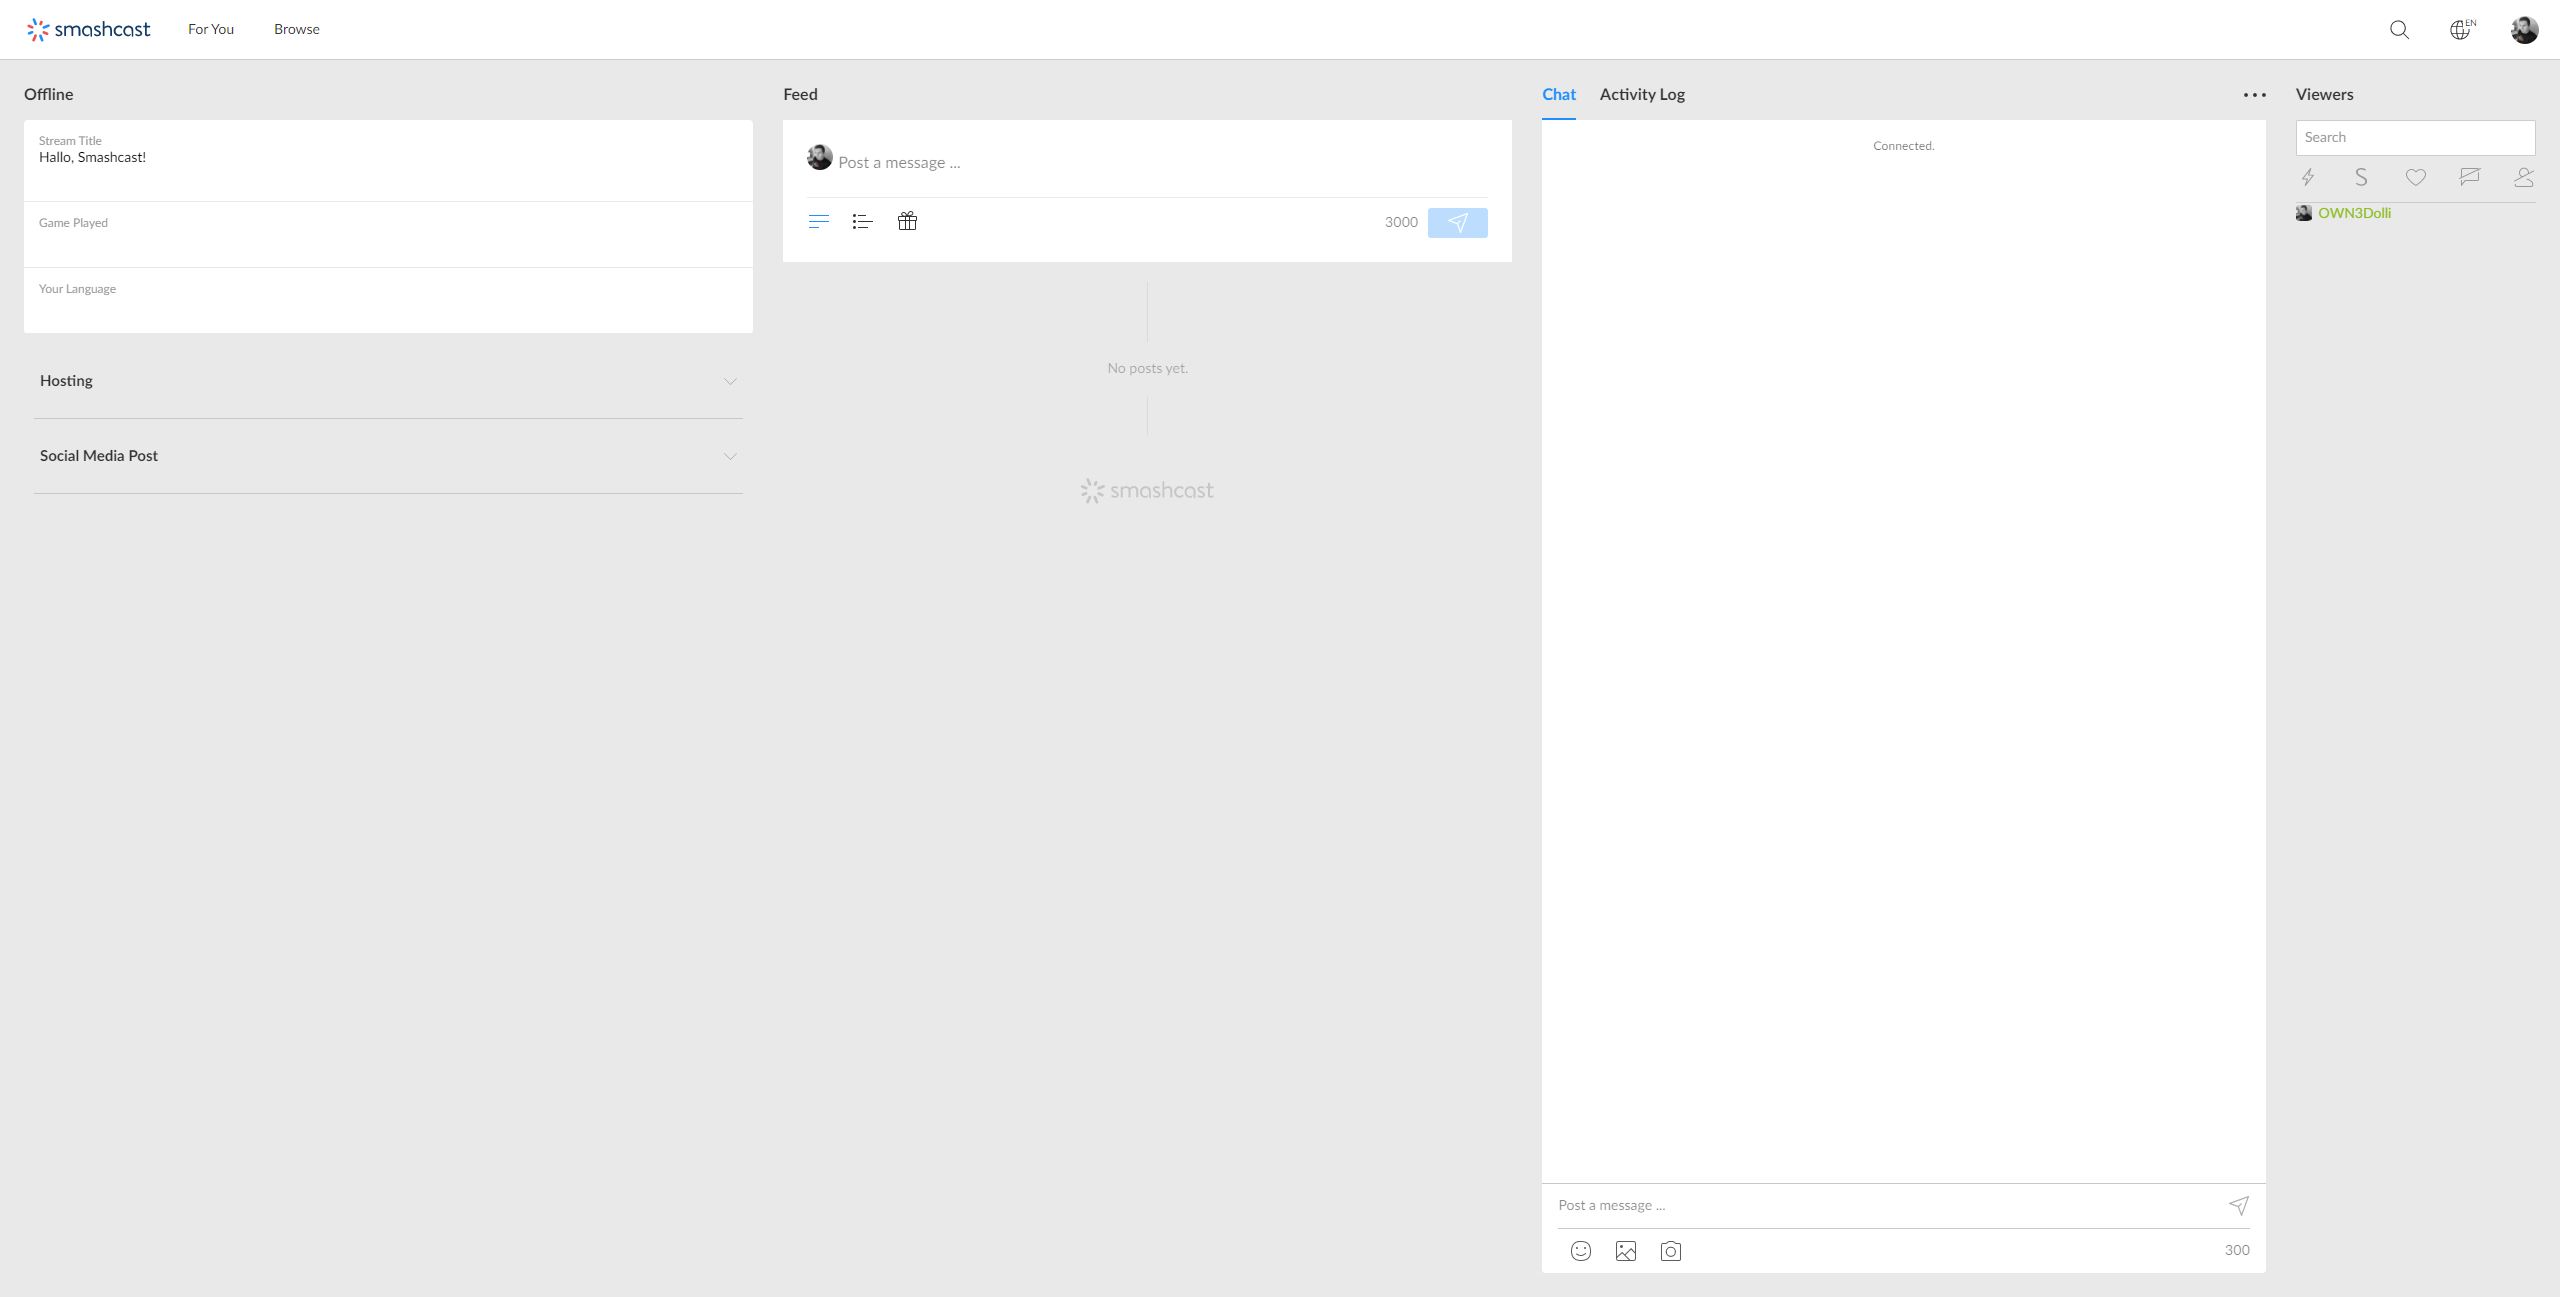The width and height of the screenshot is (2560, 1297).
Task: Click the OWN3Dolli viewer name
Action: pos(2354,213)
